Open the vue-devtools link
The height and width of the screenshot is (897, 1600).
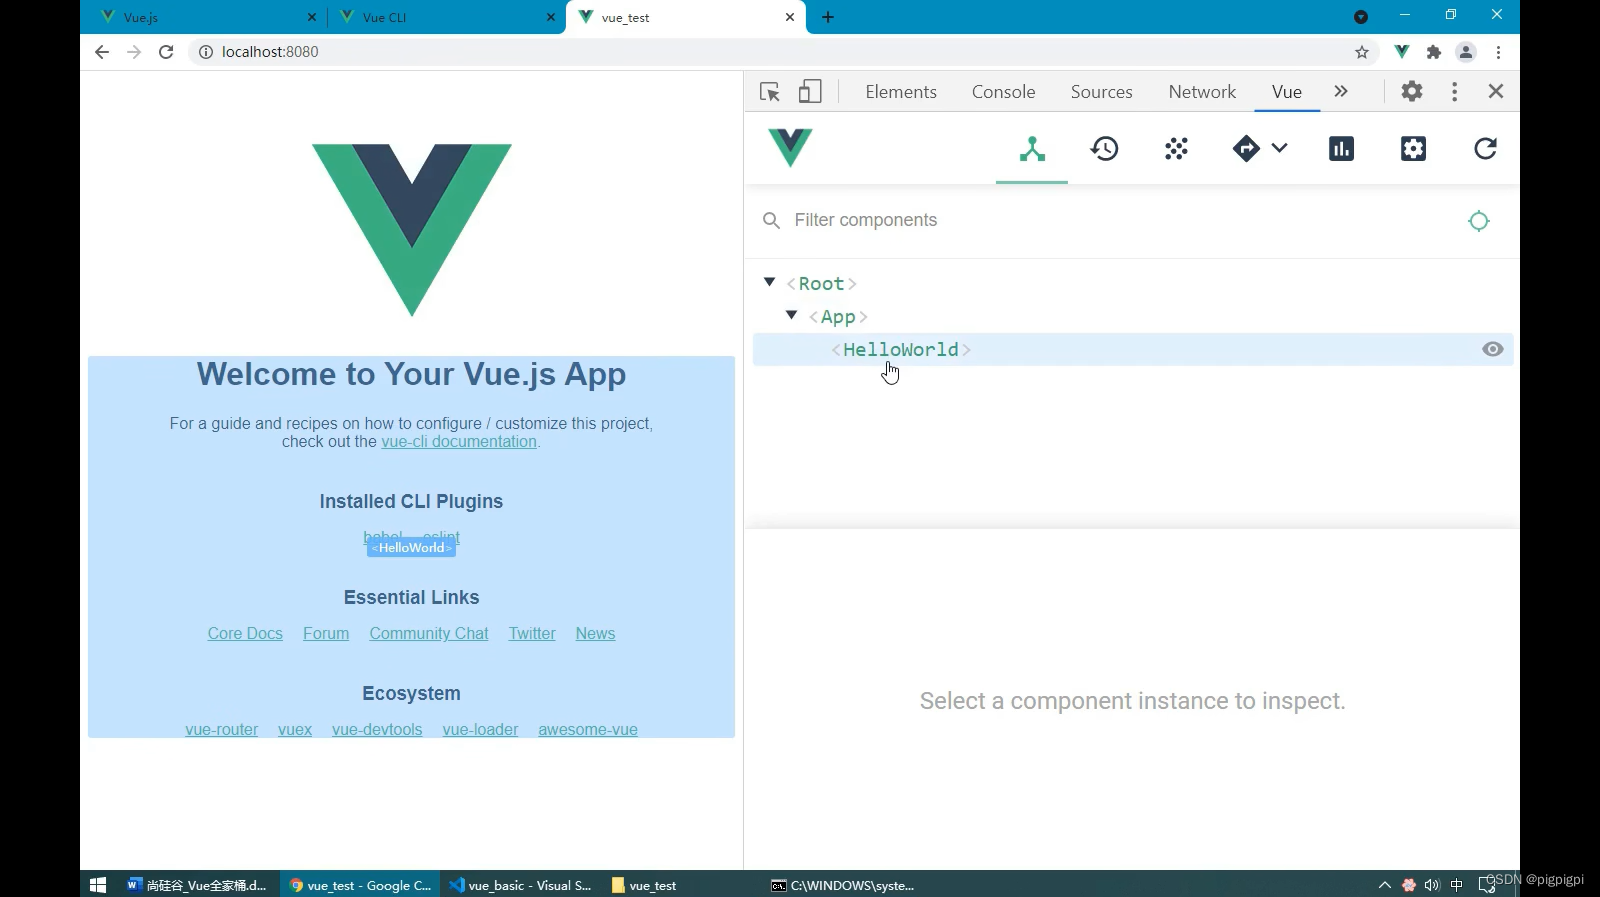[x=377, y=730]
